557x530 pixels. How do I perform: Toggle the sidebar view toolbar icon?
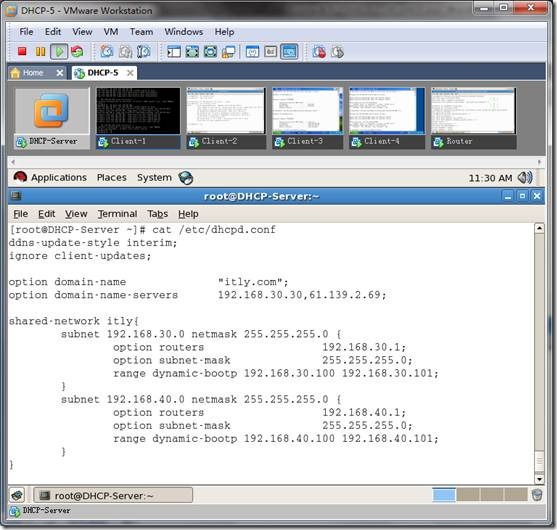[x=174, y=52]
